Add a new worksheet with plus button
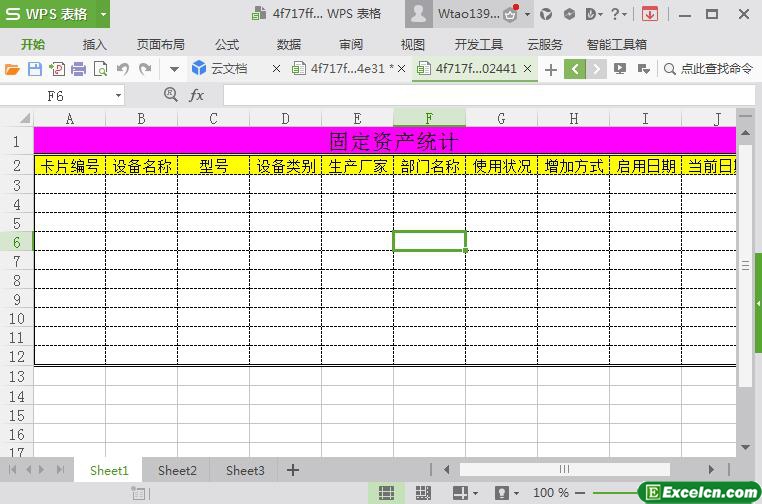The image size is (762, 504). point(293,470)
